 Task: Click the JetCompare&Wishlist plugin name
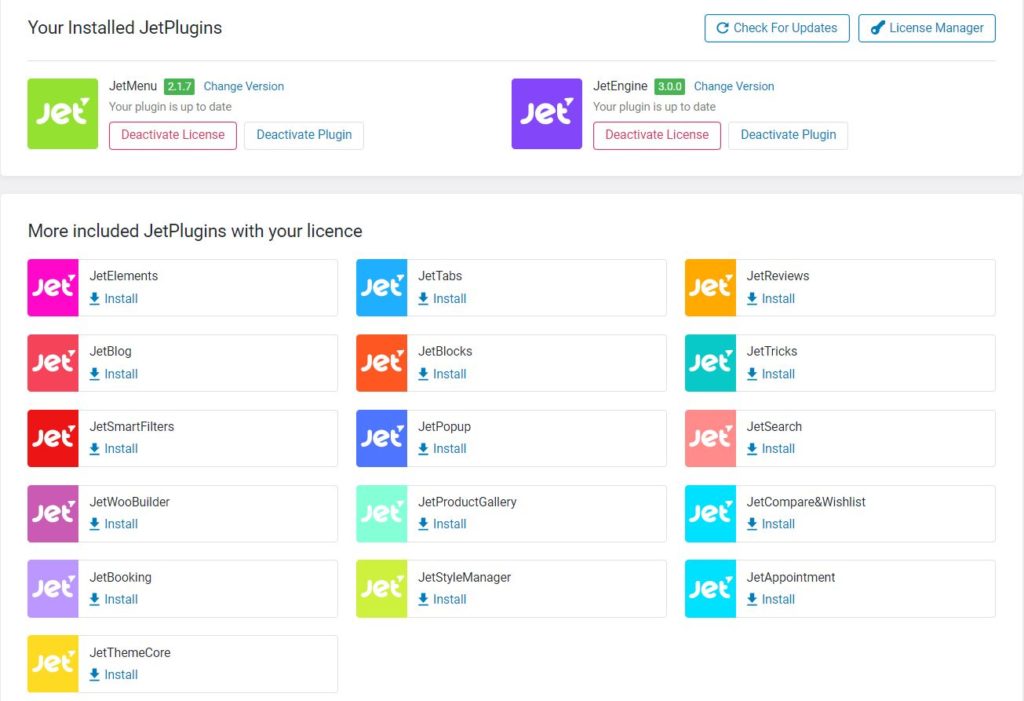(x=806, y=502)
